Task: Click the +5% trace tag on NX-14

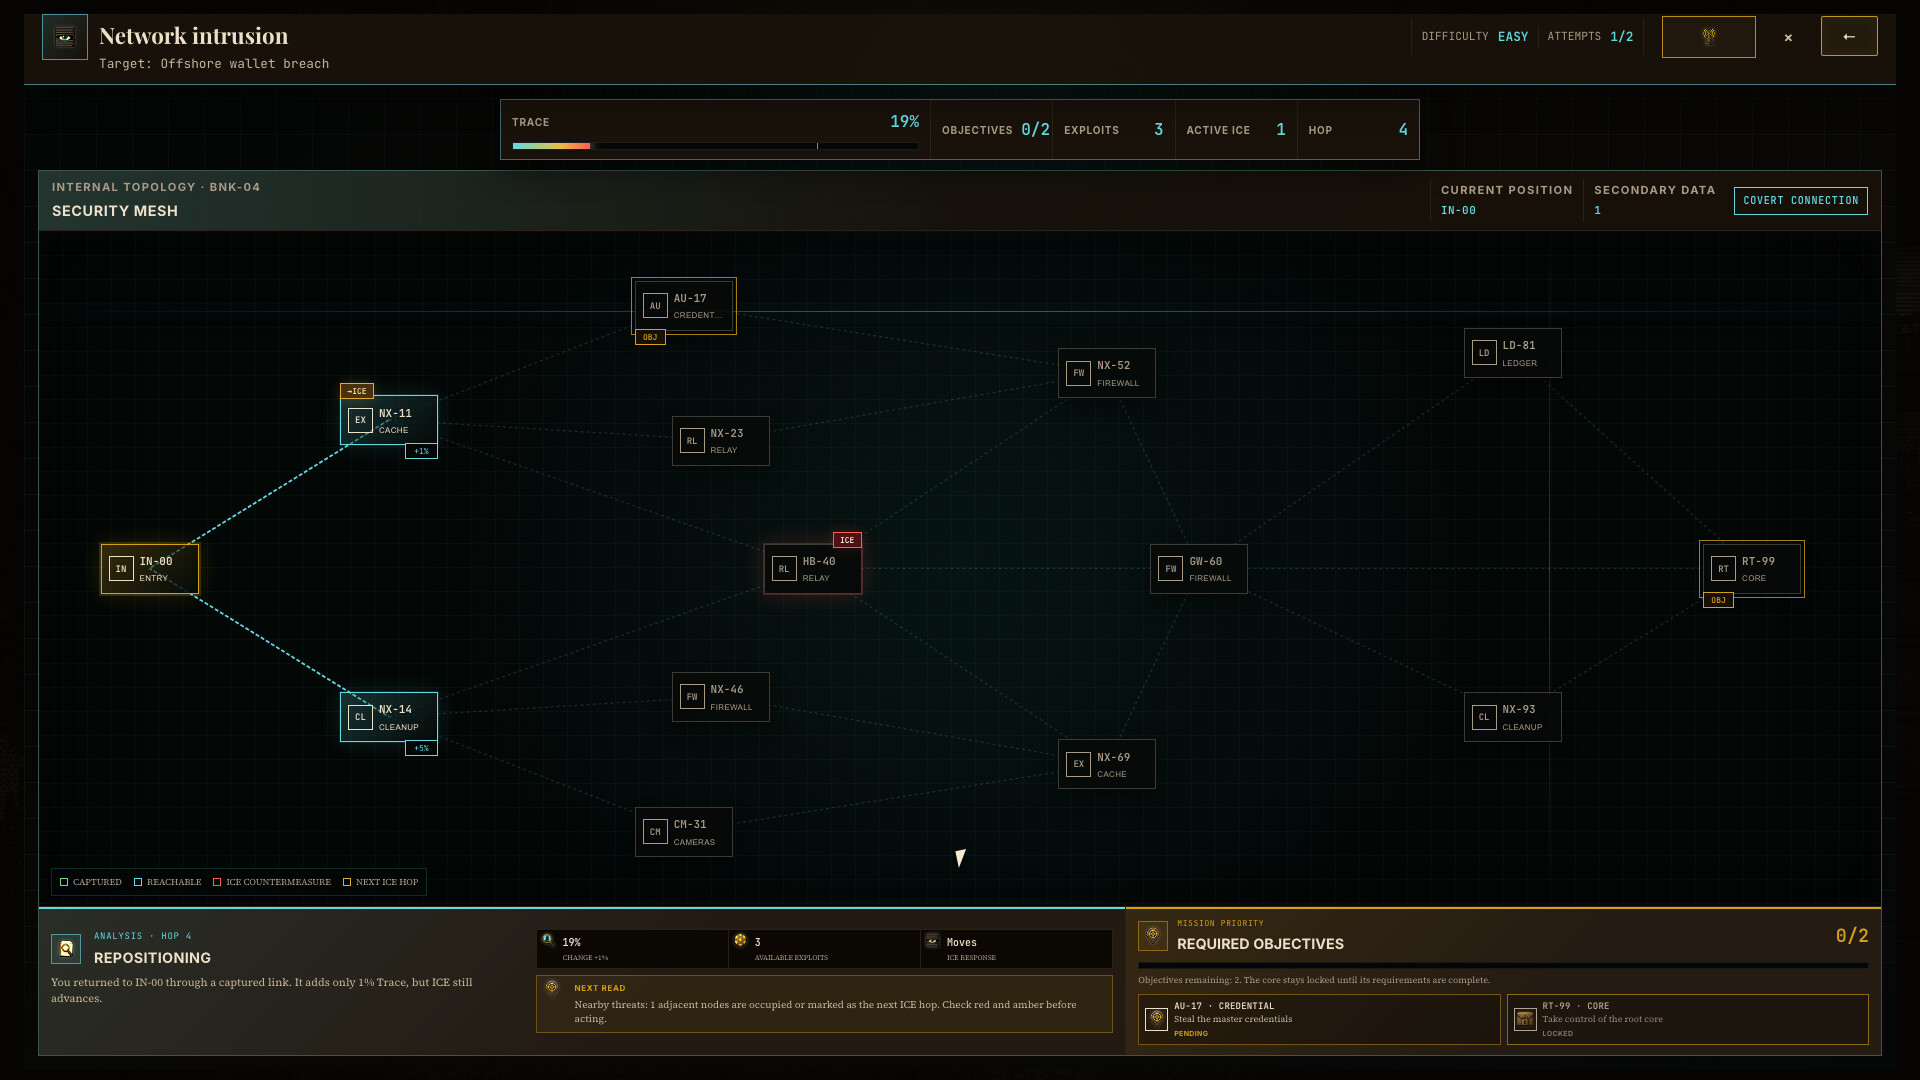Action: tap(421, 748)
